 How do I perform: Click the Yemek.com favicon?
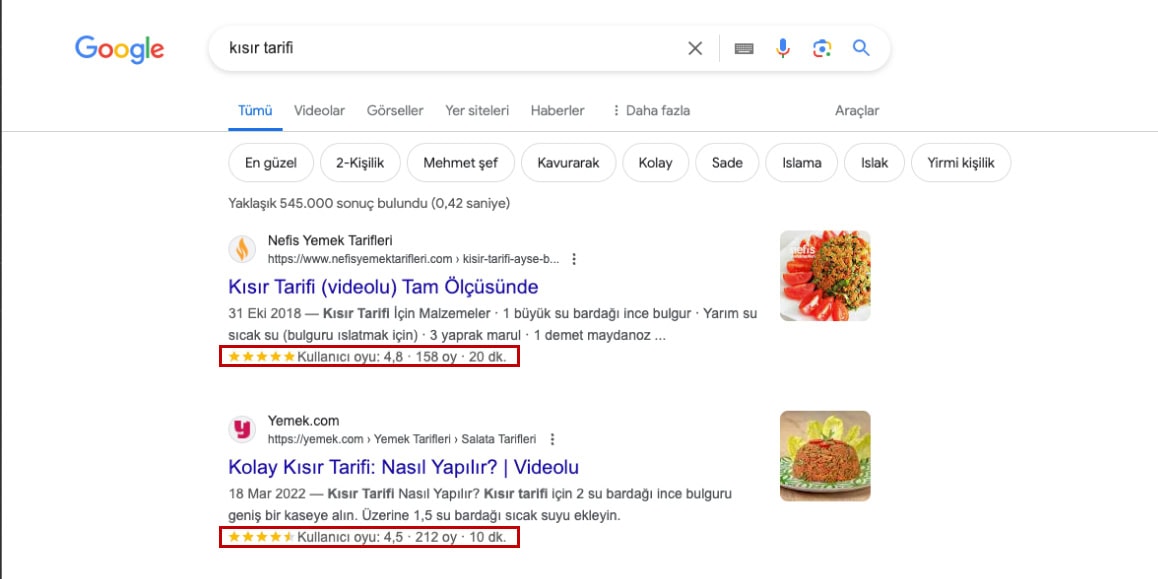[242, 429]
